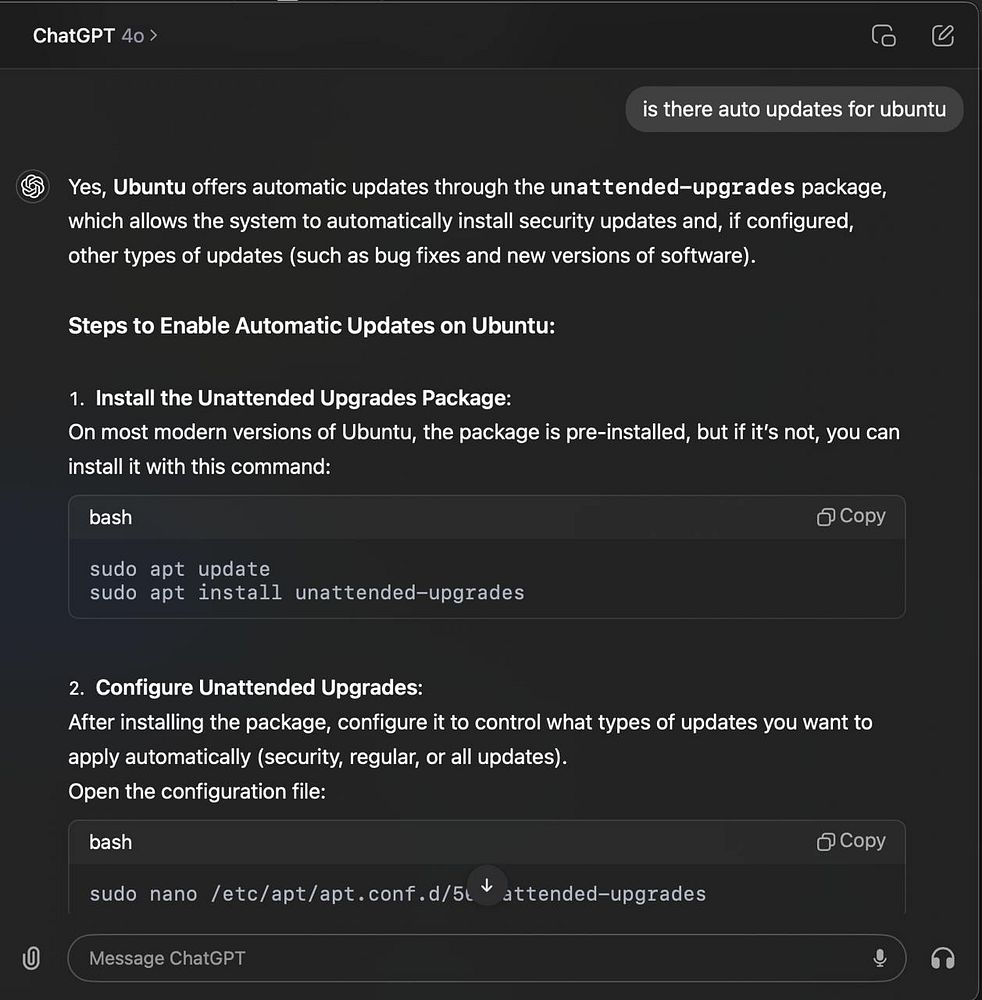982x1000 pixels.
Task: Focus the Message ChatGPT input field
Action: [470, 958]
